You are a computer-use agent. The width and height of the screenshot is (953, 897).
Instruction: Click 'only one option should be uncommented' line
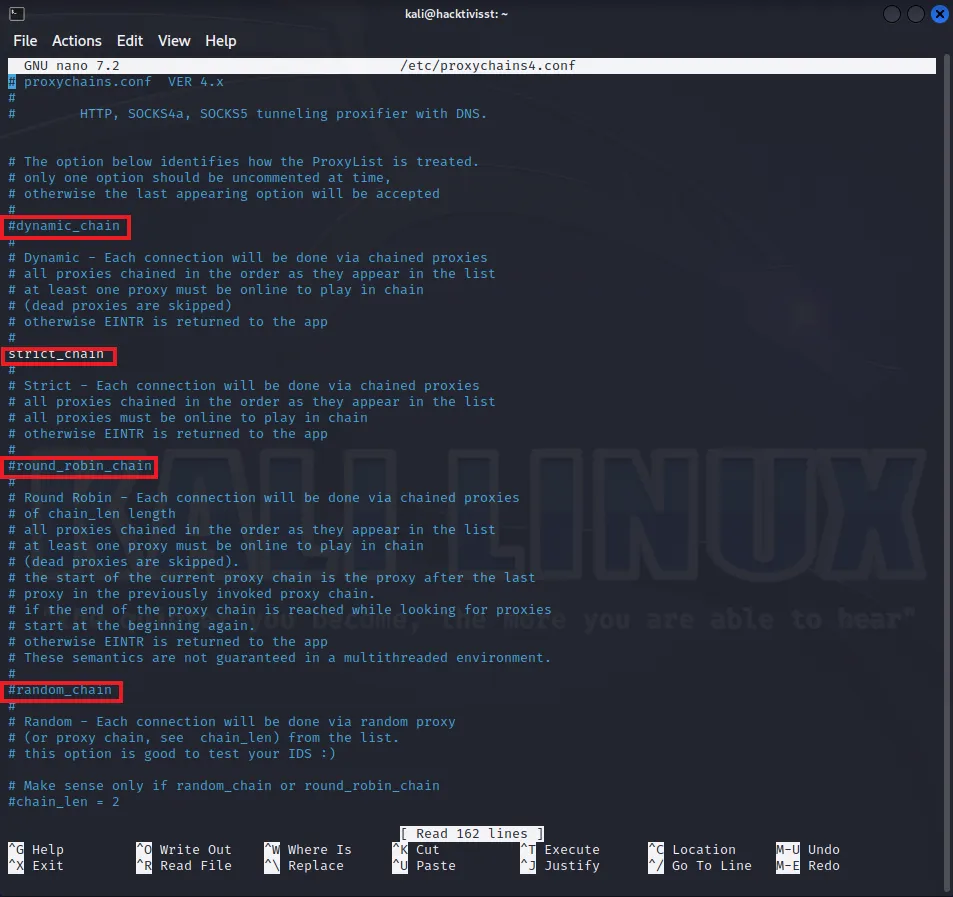199,178
